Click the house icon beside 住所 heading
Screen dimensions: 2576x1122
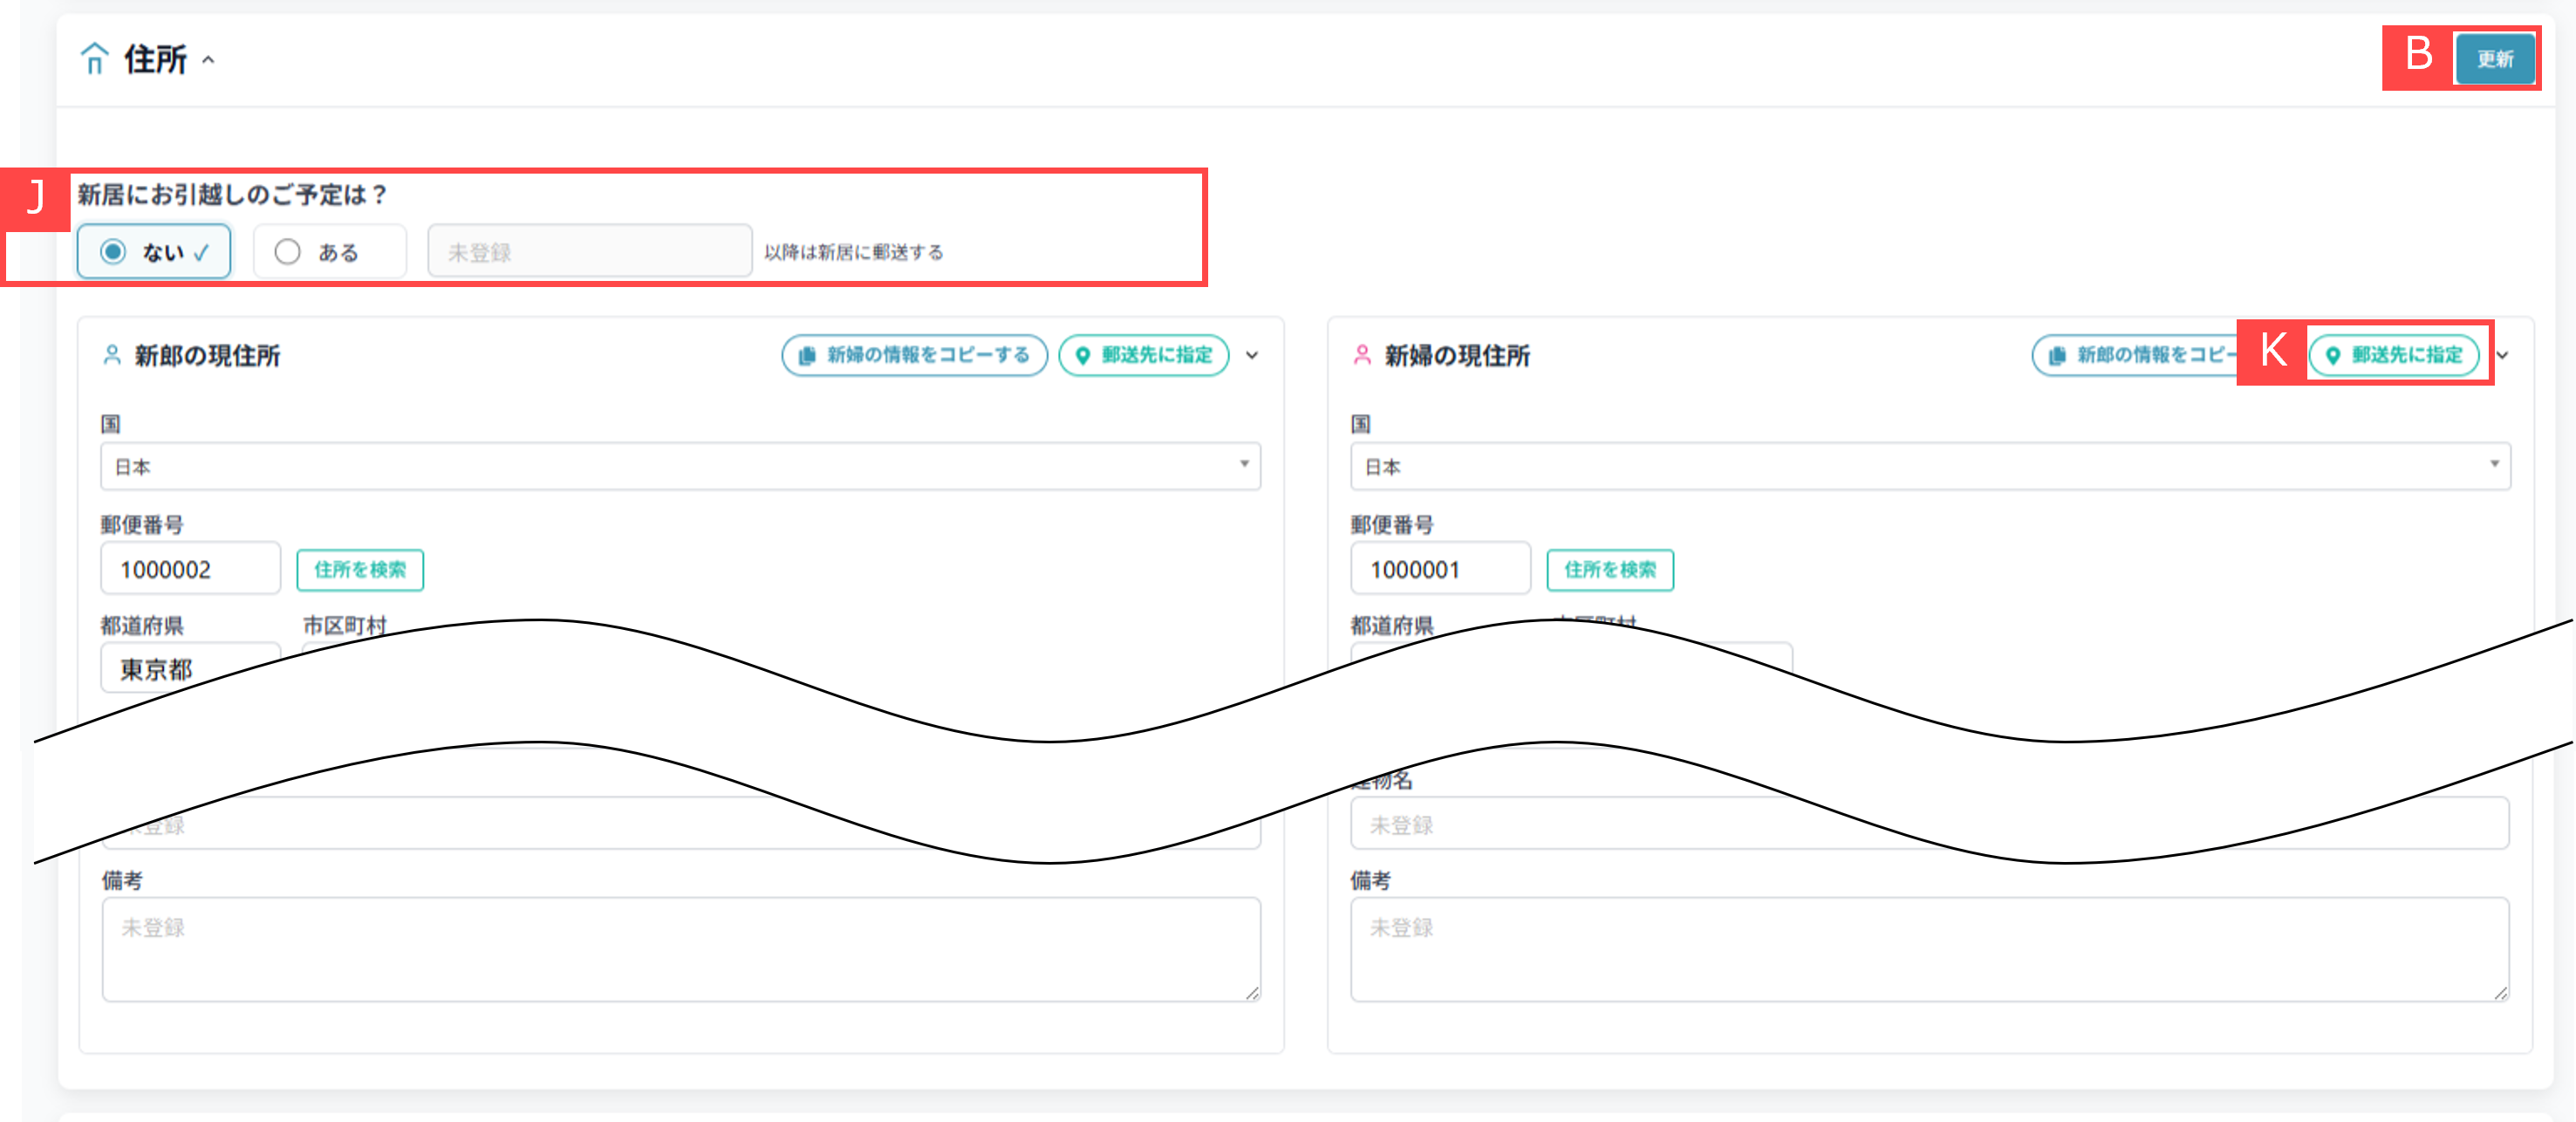[95, 59]
